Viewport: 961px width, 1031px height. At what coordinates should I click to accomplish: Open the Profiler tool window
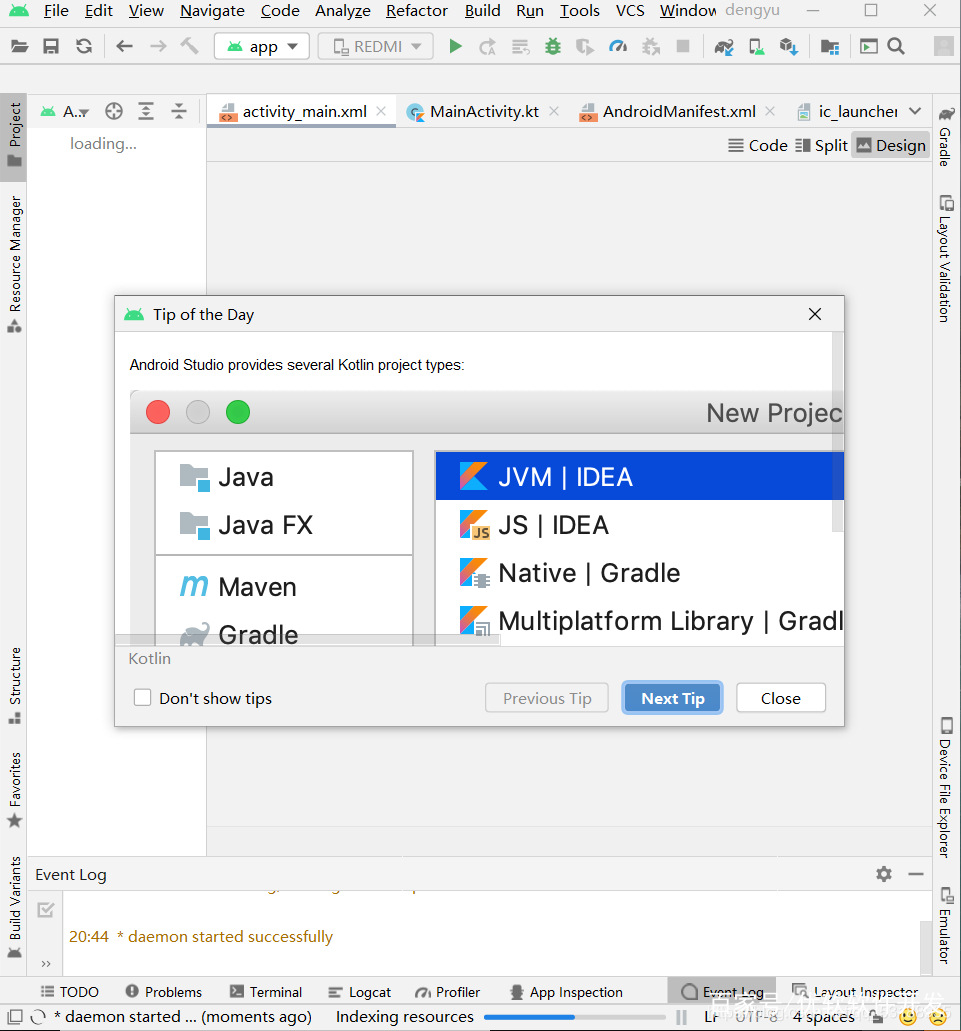pos(448,992)
